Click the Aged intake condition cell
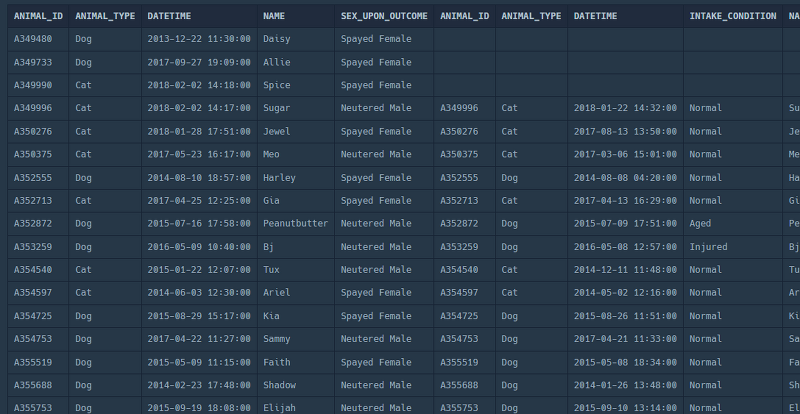The height and width of the screenshot is (414, 800). tap(700, 223)
